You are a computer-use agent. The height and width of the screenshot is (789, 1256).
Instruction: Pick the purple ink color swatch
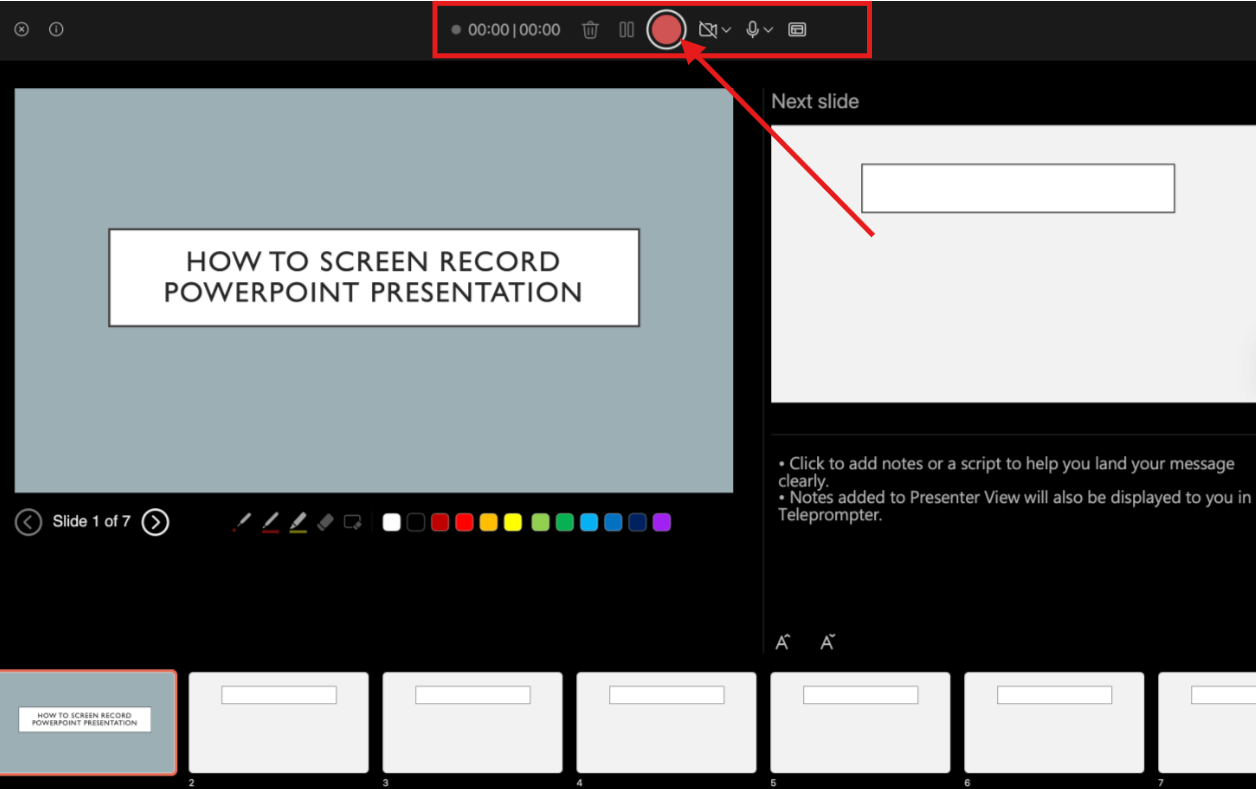(x=661, y=522)
